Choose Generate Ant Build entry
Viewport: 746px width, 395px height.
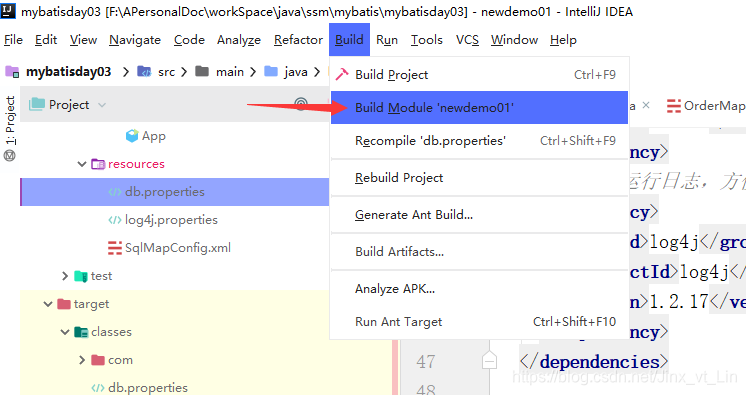(479, 215)
